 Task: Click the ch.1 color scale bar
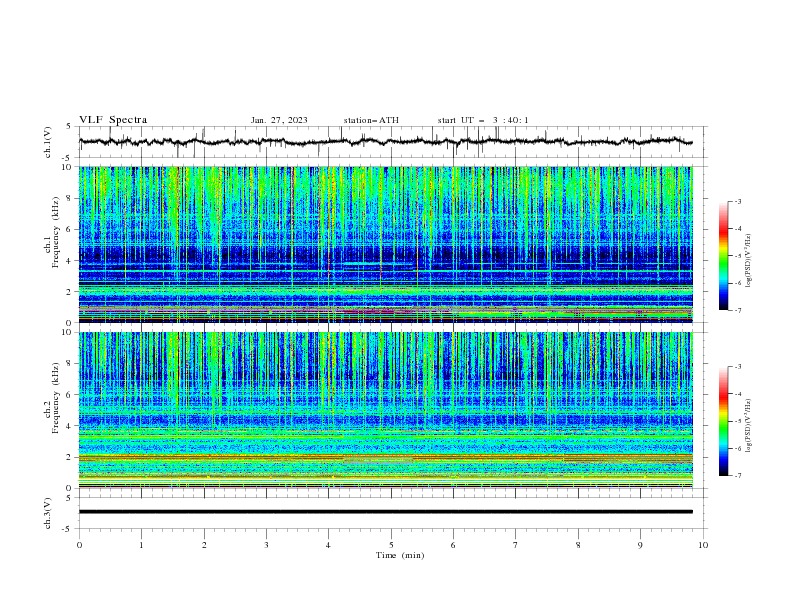(x=723, y=256)
